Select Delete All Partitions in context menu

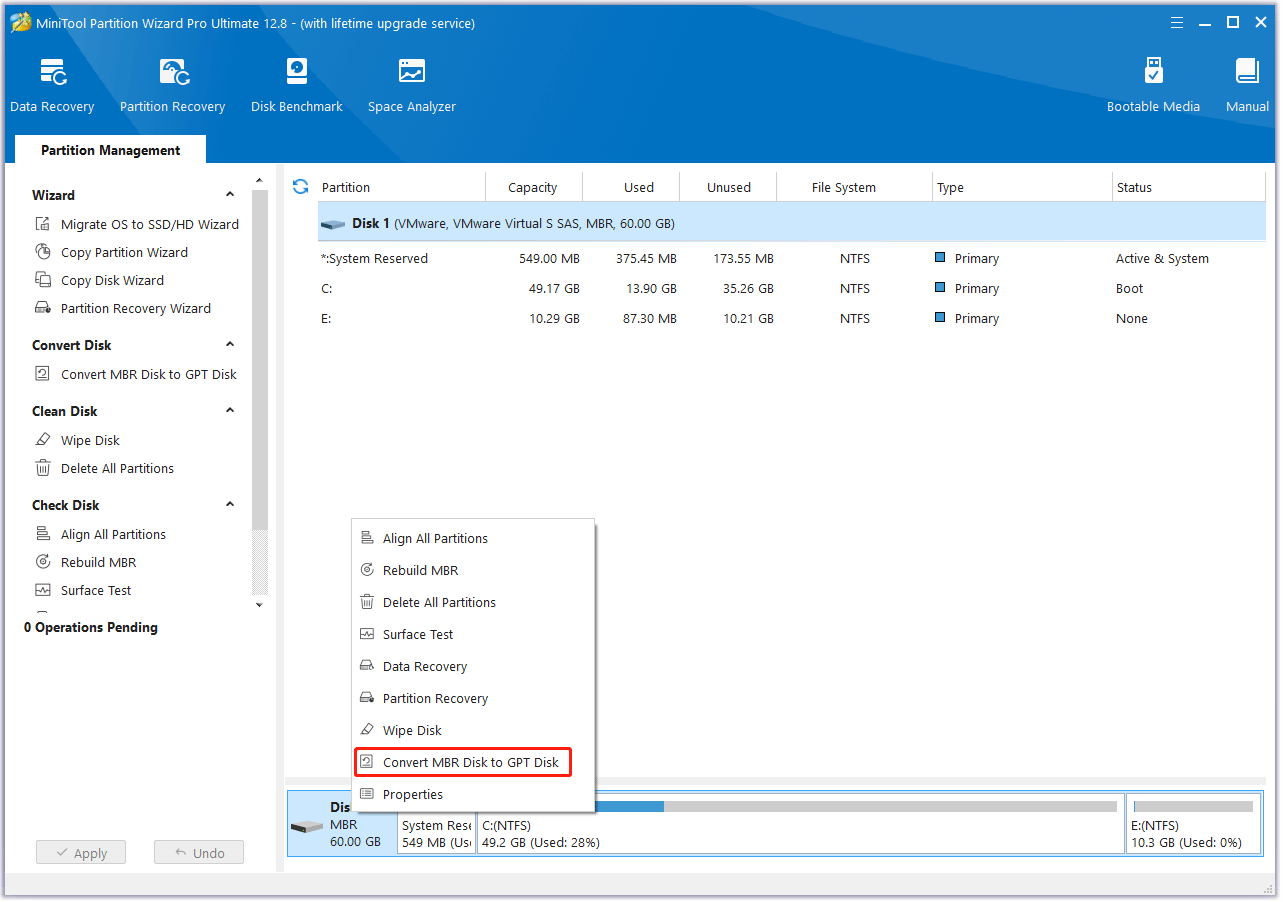coord(474,602)
